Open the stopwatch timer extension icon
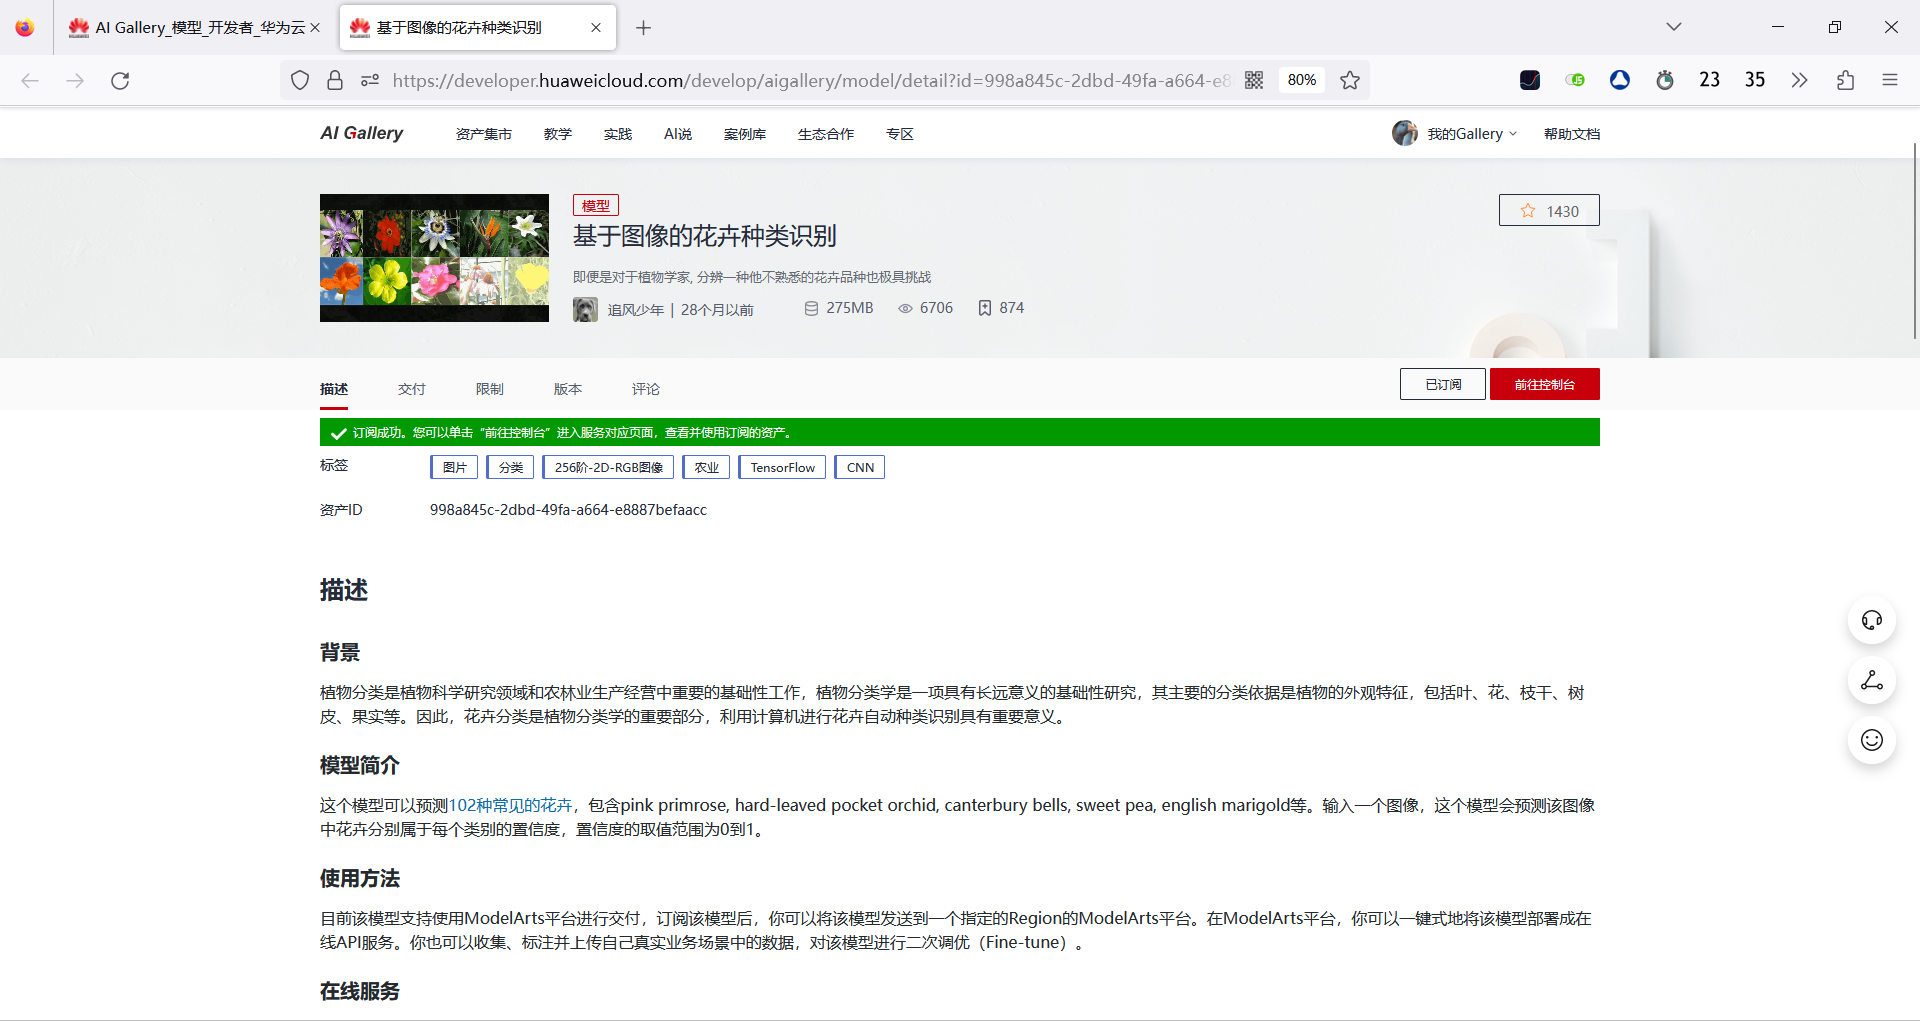1920x1021 pixels. click(x=1665, y=80)
